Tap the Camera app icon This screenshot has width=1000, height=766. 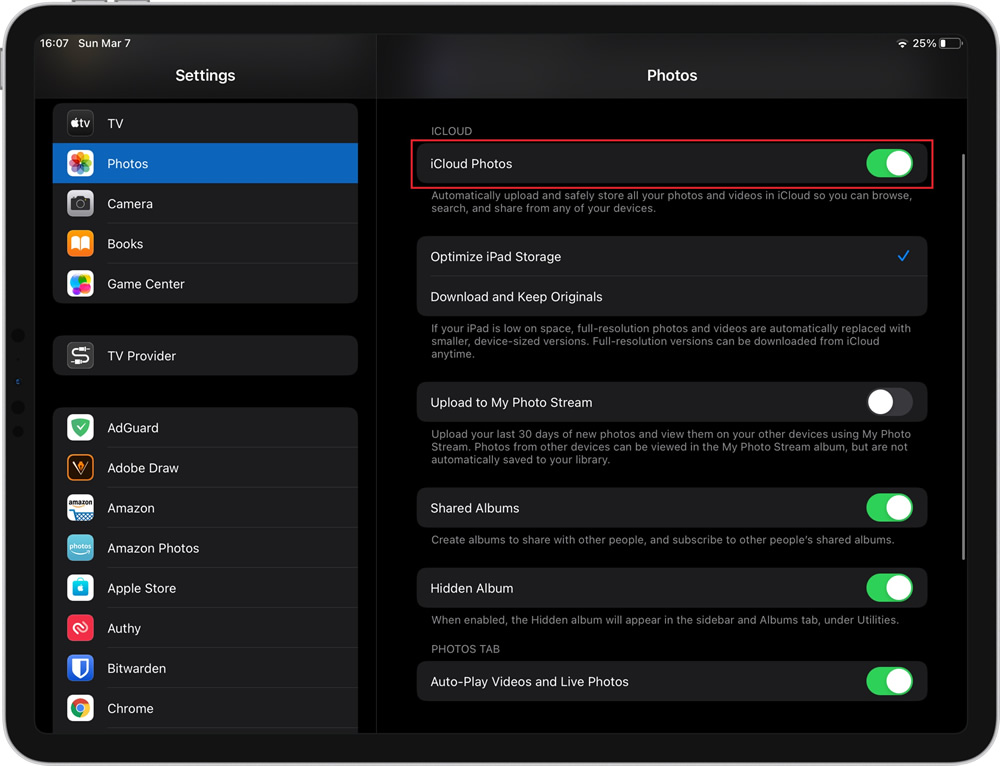tap(80, 203)
